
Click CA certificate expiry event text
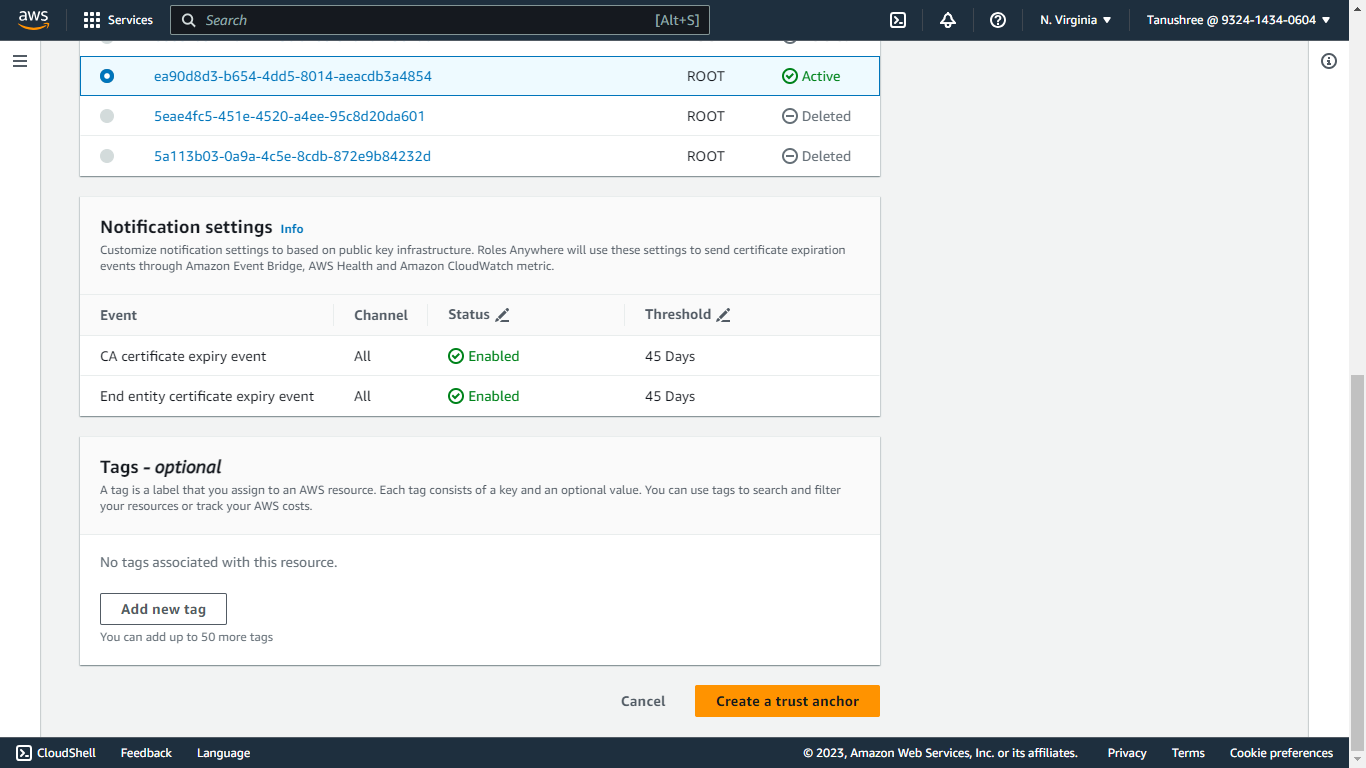tap(183, 356)
